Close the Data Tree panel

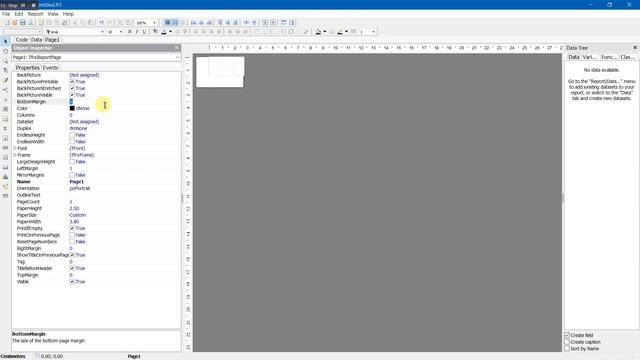[x=635, y=48]
